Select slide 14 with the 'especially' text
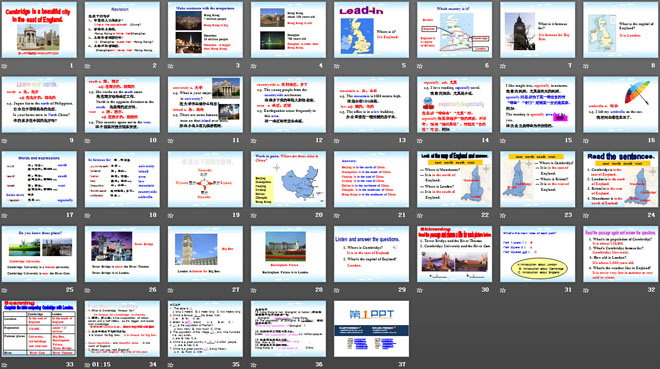The width and height of the screenshot is (660, 369). pos(455,104)
